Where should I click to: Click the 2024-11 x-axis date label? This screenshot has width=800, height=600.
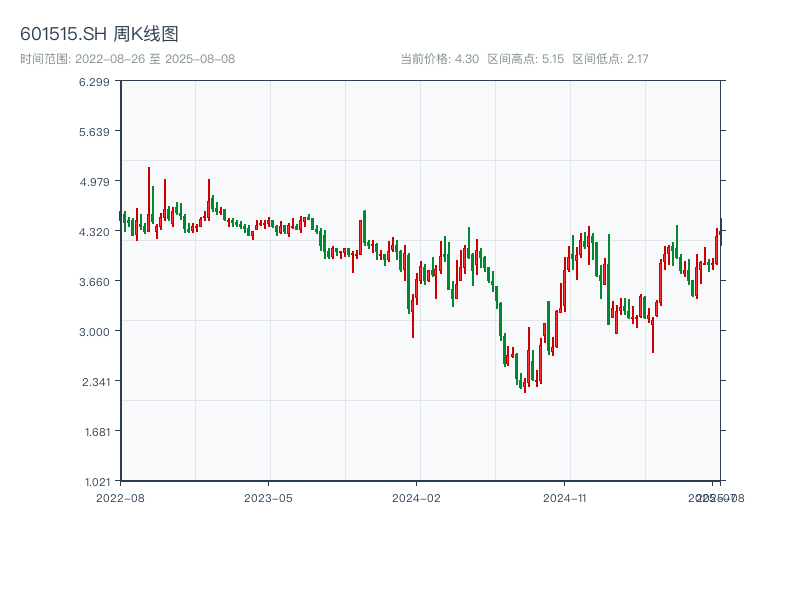click(565, 497)
